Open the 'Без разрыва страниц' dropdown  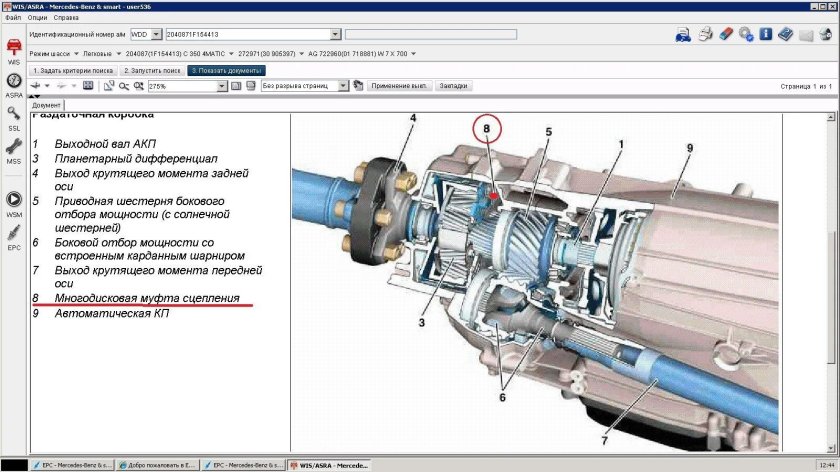point(343,87)
